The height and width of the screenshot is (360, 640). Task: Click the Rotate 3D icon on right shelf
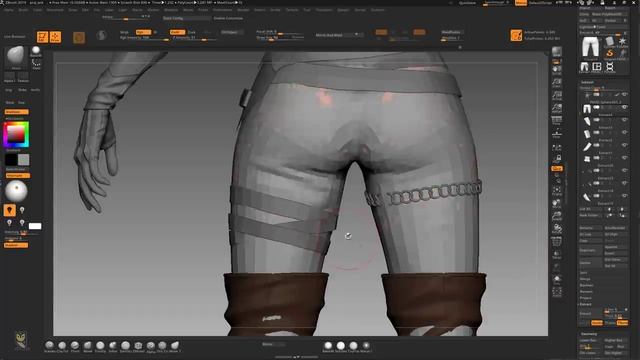click(557, 229)
